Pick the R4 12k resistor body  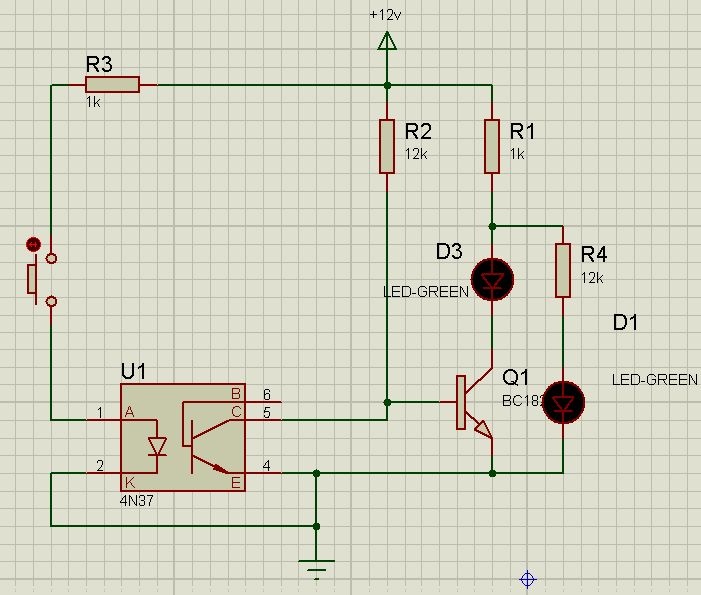click(563, 270)
